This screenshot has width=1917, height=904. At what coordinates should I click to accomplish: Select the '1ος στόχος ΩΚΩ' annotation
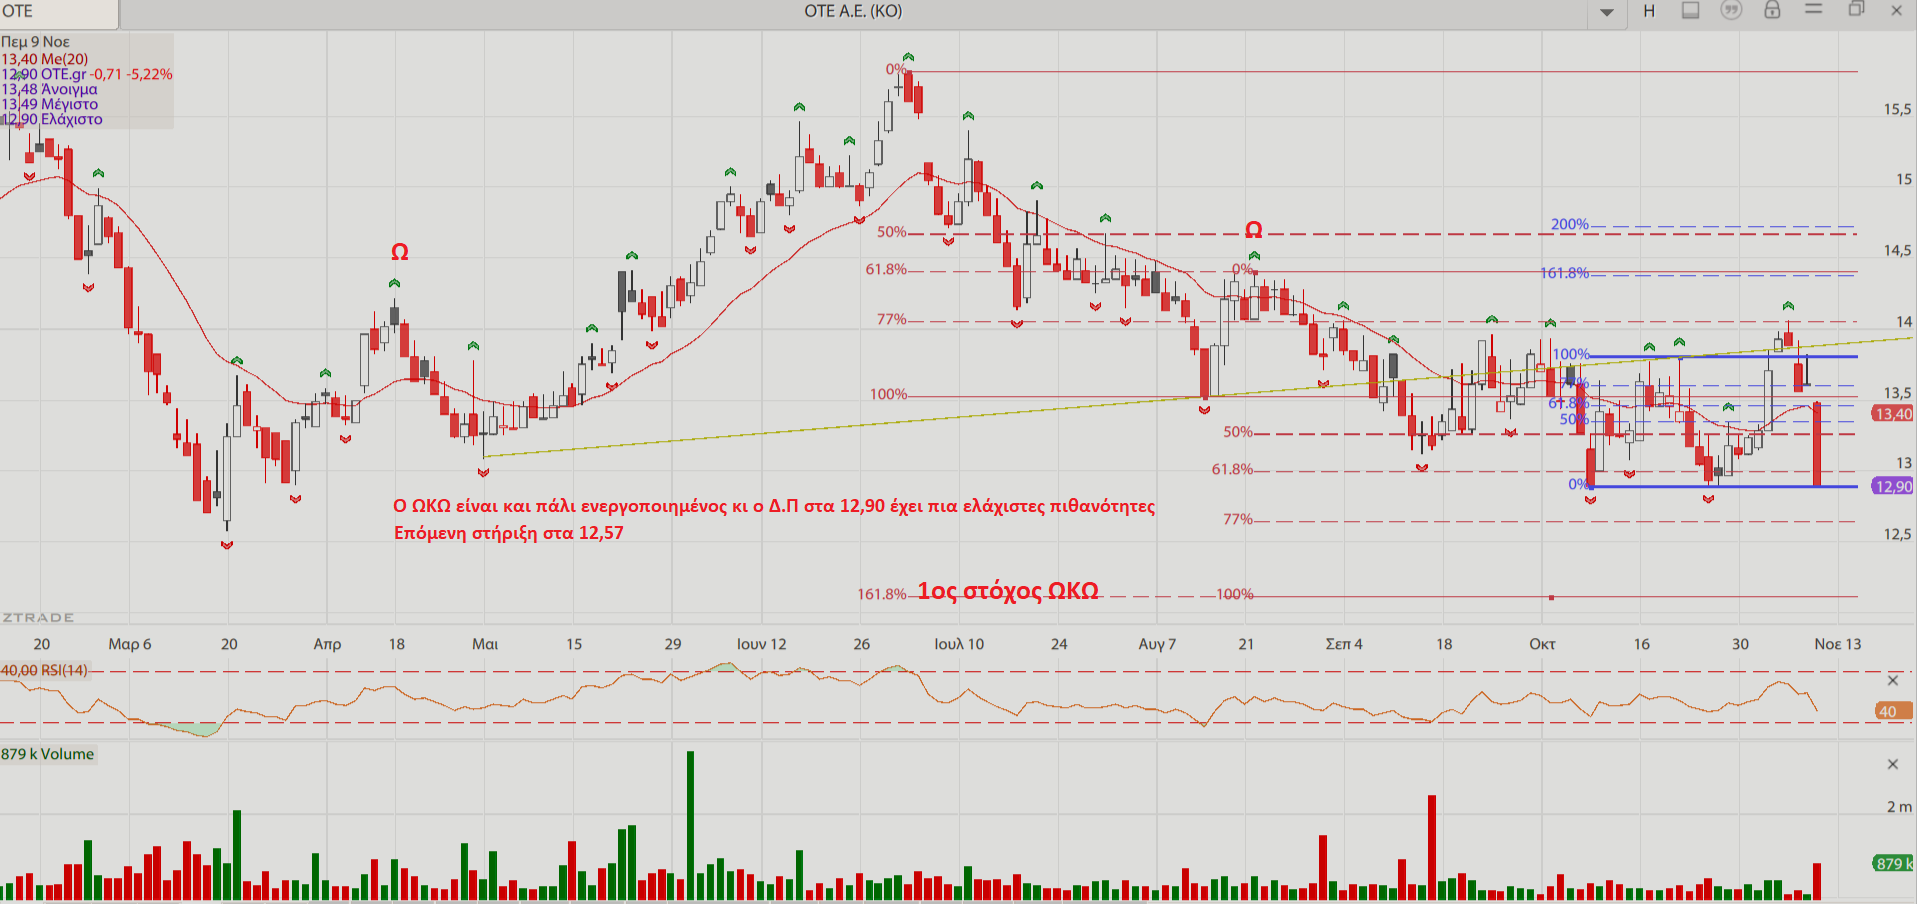point(1008,591)
